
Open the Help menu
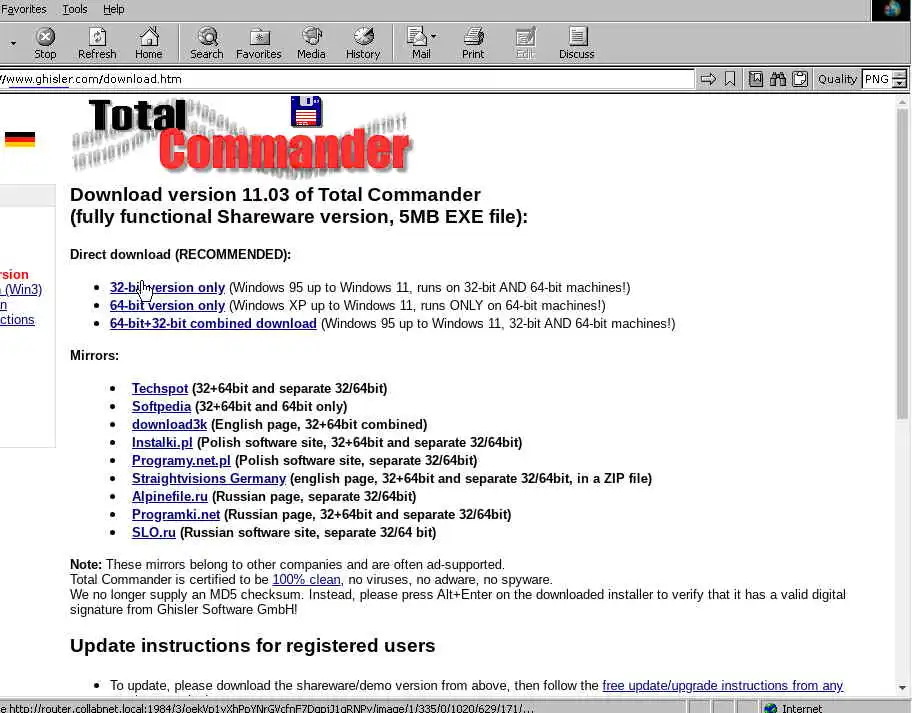(x=113, y=9)
